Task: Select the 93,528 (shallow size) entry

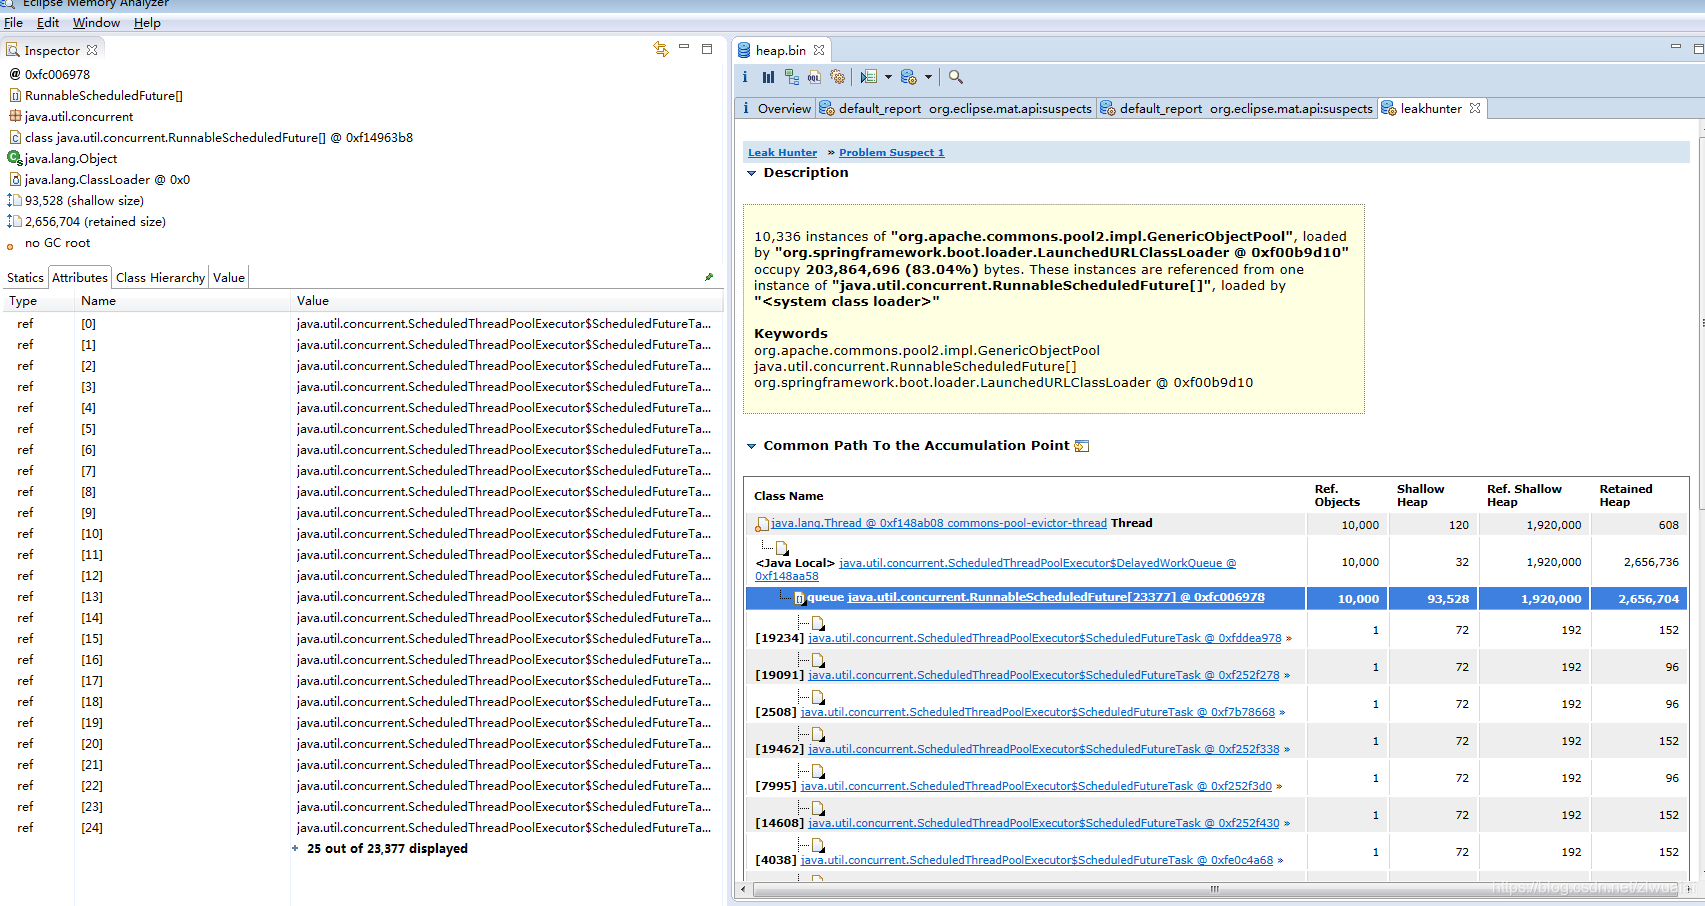Action: click(x=84, y=200)
